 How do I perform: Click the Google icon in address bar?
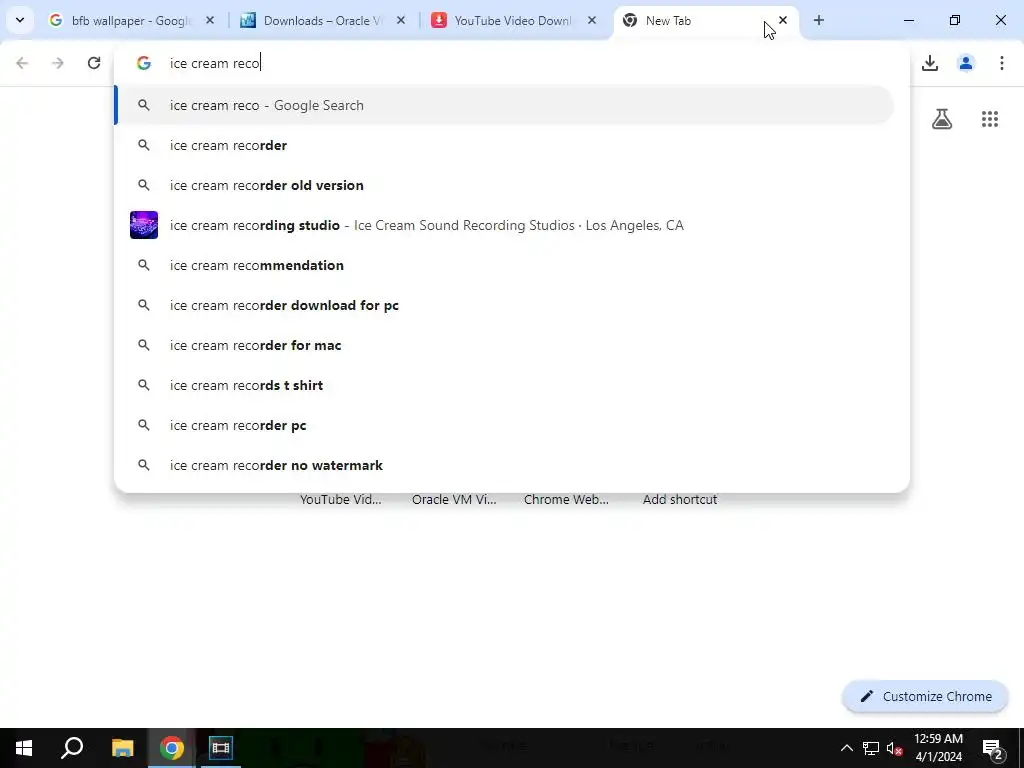coord(144,63)
